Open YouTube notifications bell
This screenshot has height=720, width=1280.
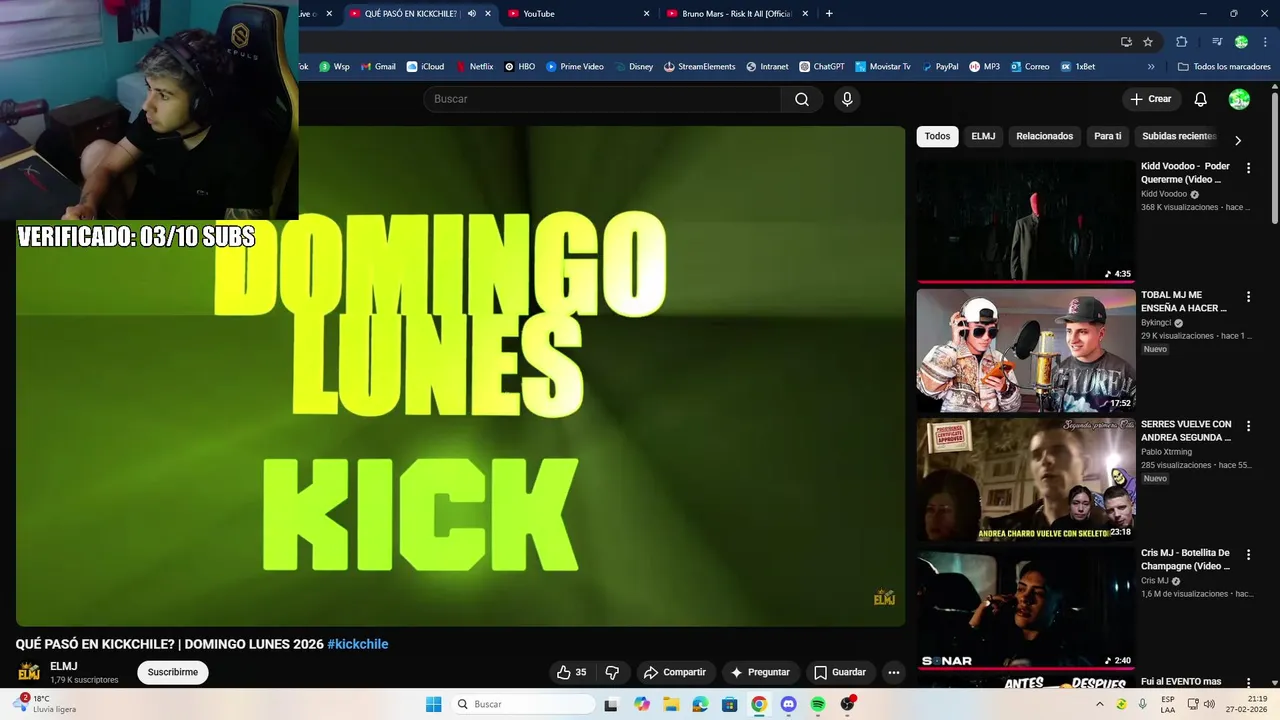[1201, 99]
